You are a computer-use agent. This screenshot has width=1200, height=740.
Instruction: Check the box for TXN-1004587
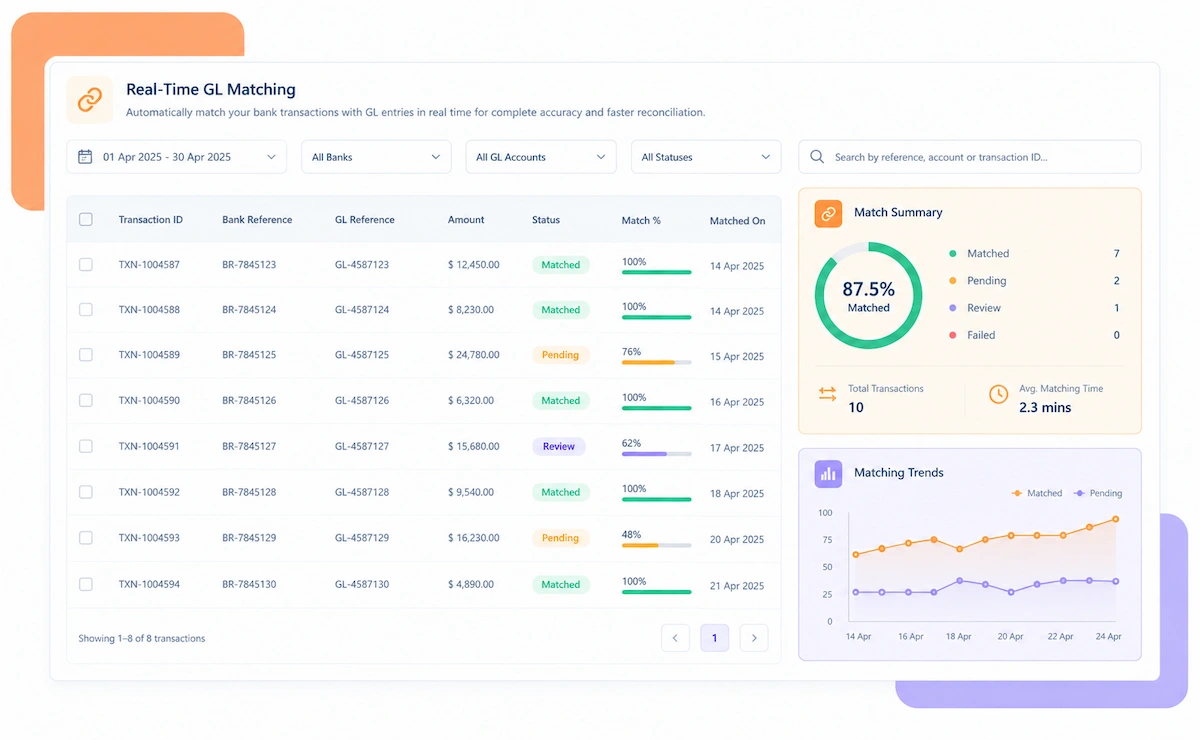(86, 264)
